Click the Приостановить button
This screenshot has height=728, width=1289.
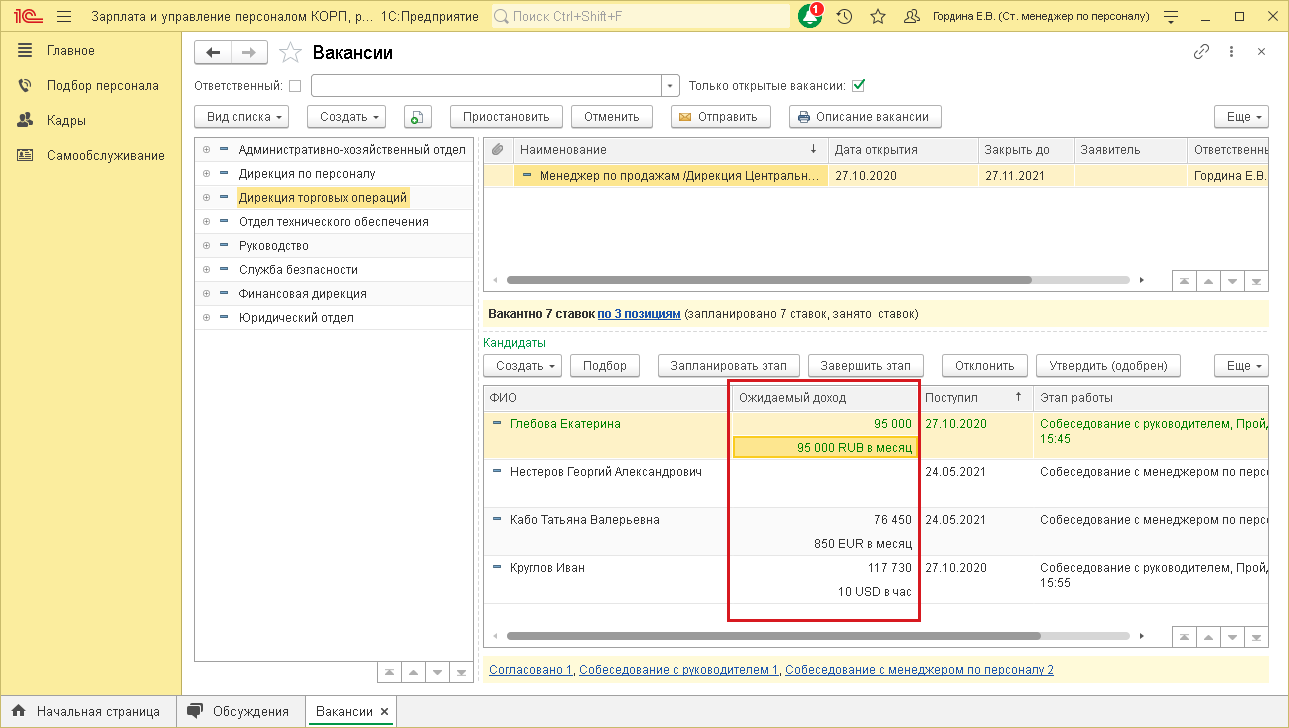point(506,117)
